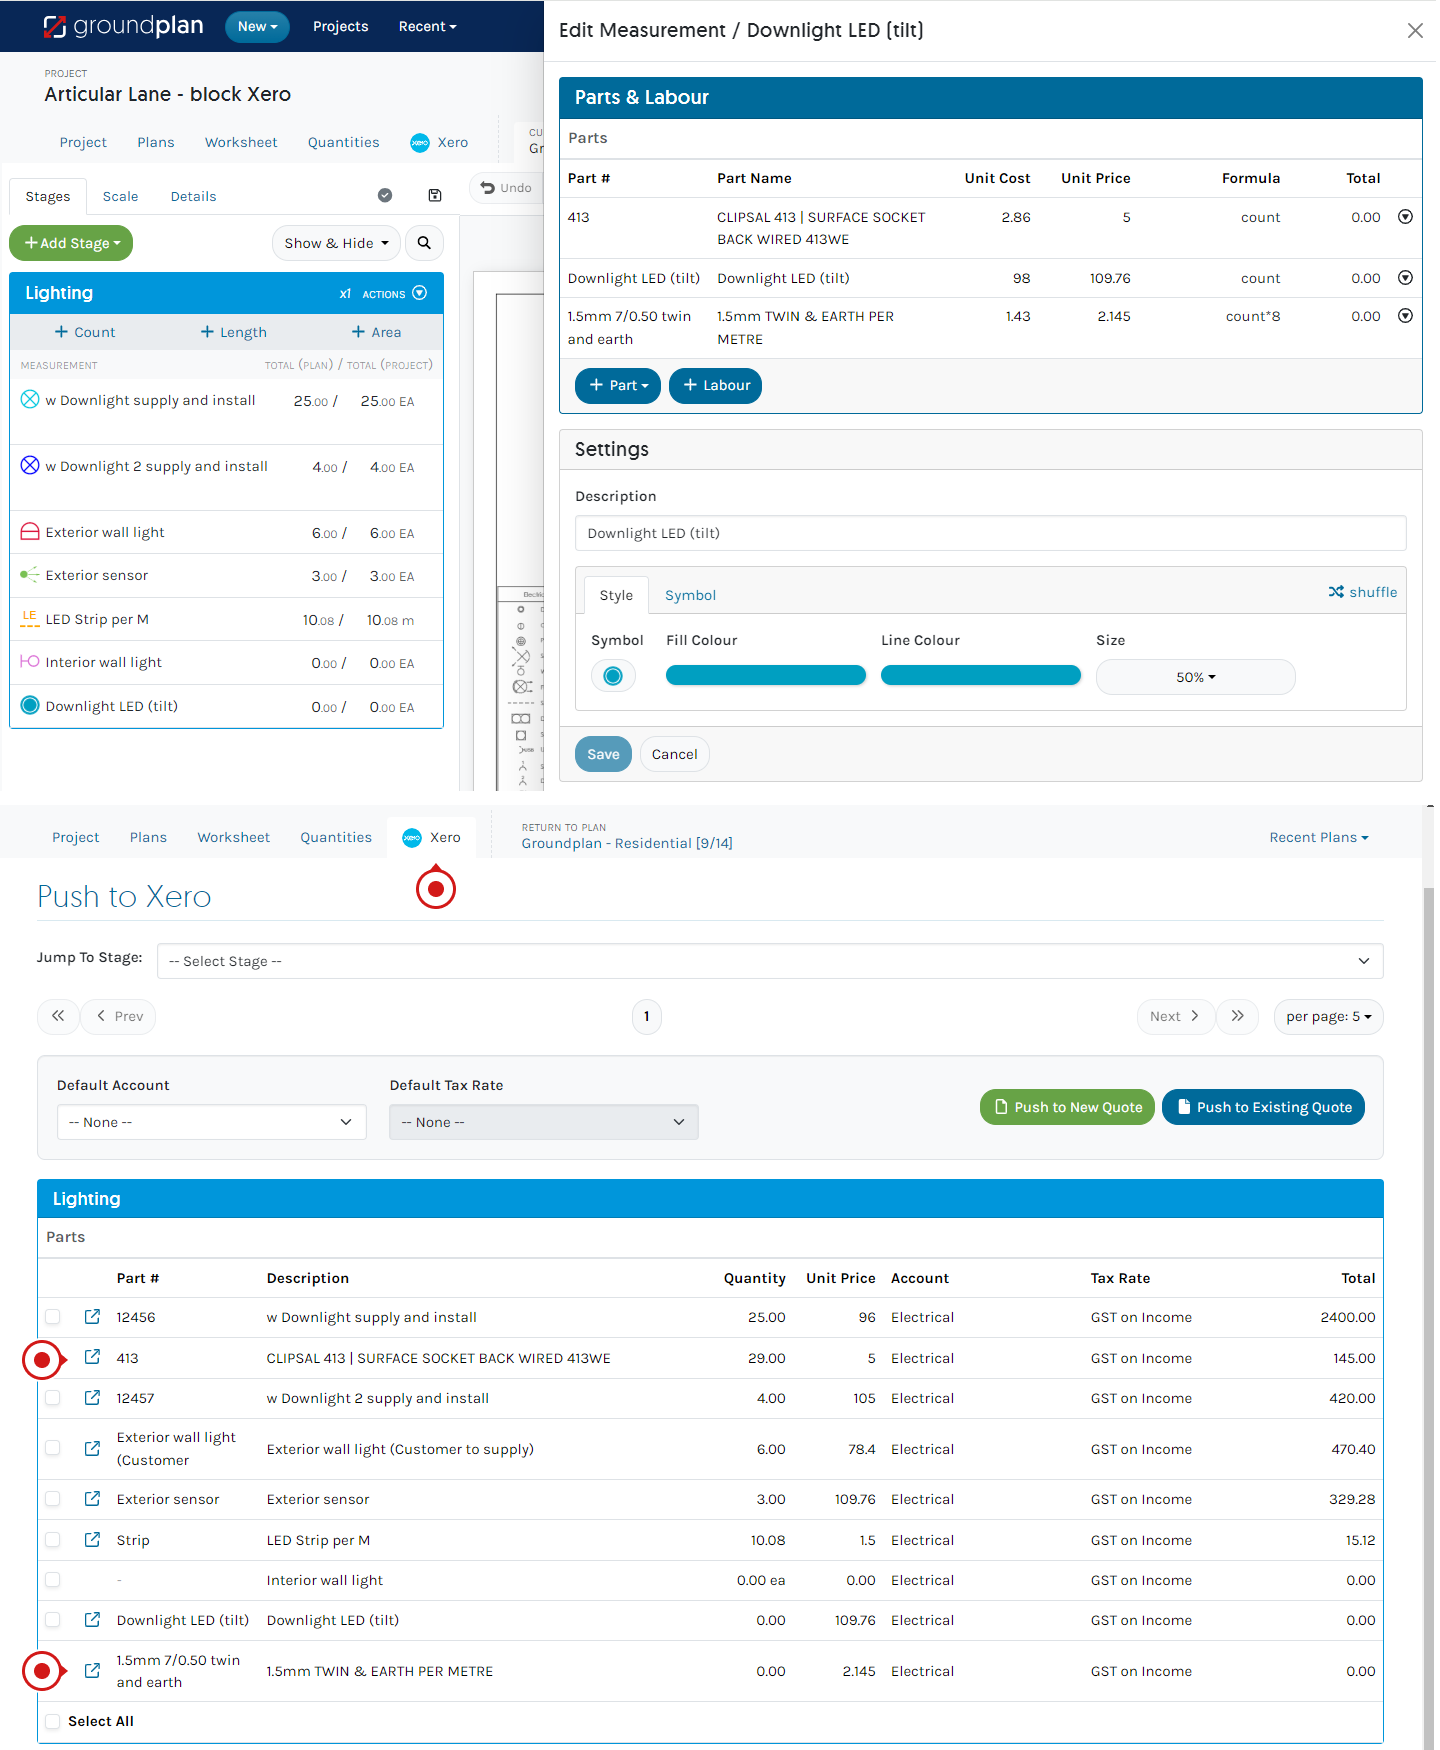
Task: Click the Undo button
Action: point(506,188)
